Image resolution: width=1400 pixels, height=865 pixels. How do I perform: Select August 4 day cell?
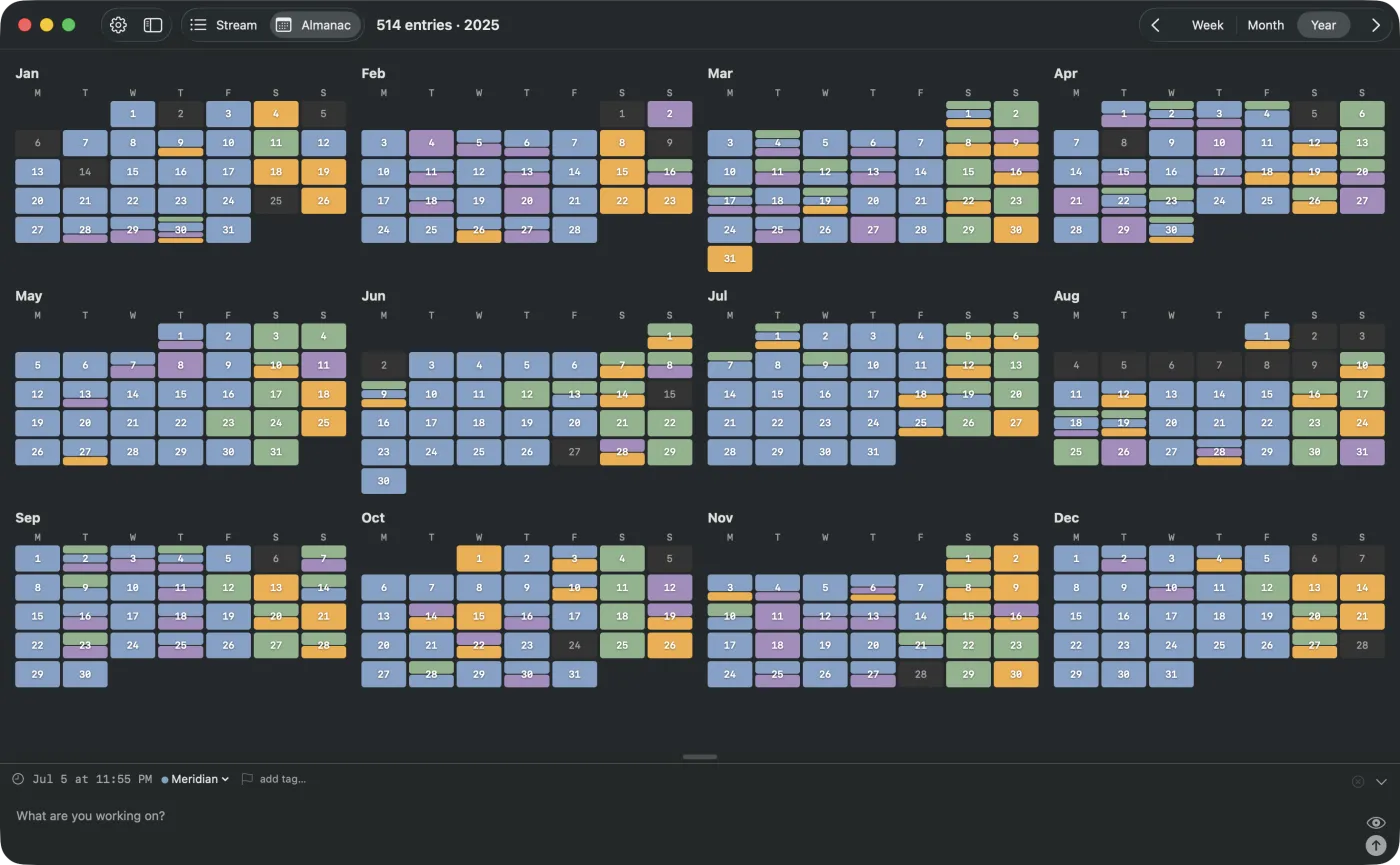pyautogui.click(x=1076, y=365)
